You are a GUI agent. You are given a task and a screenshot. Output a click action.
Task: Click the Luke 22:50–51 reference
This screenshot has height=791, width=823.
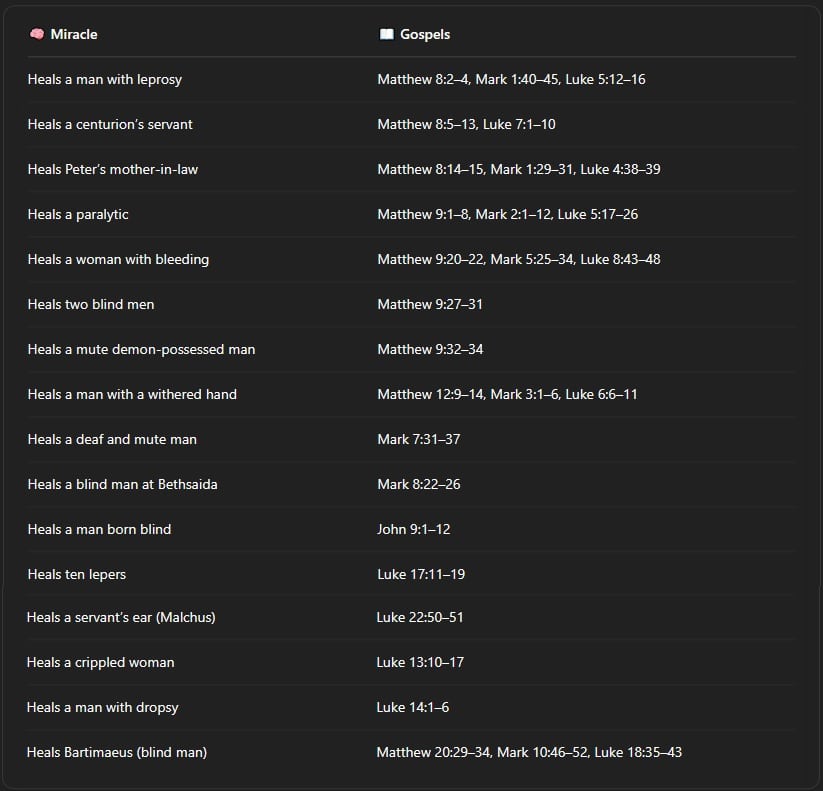coord(419,617)
